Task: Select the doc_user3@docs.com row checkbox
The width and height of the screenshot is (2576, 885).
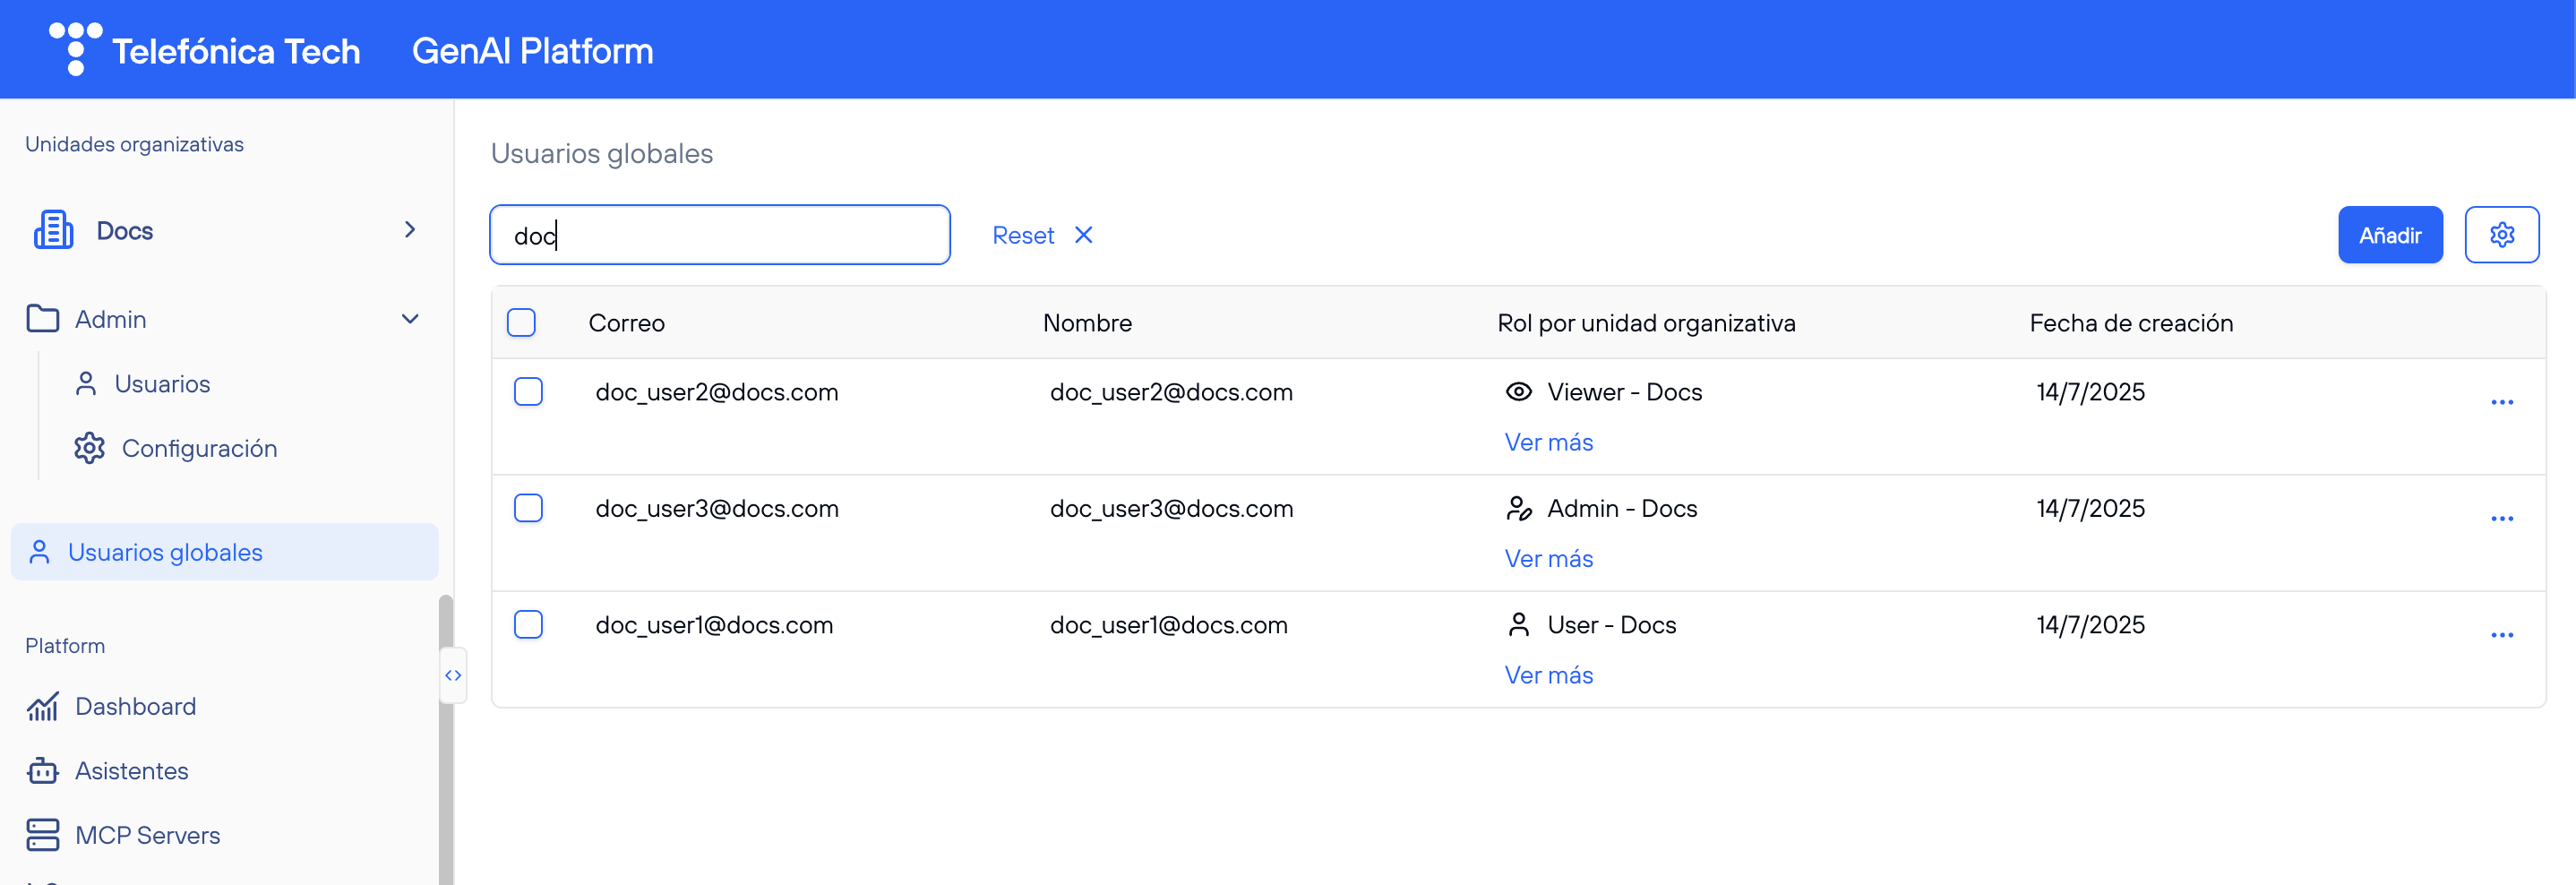Action: pos(528,508)
